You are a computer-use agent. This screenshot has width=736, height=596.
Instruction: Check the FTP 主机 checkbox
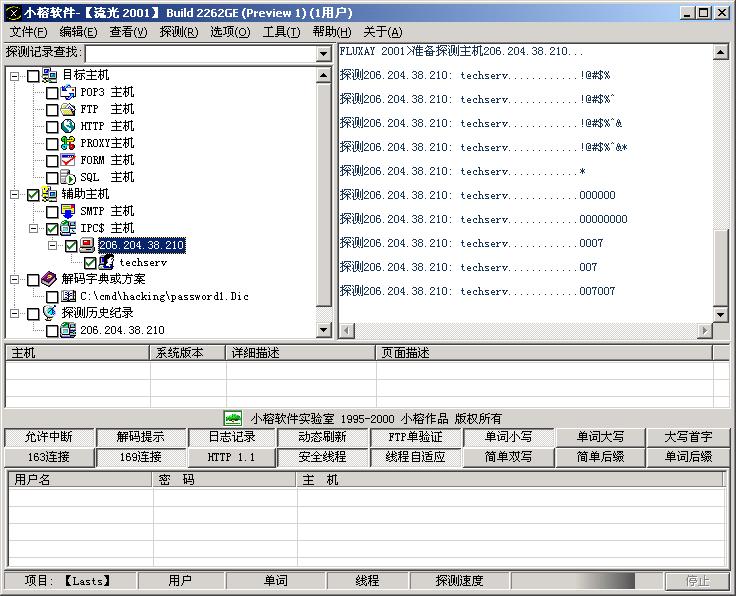click(x=52, y=110)
